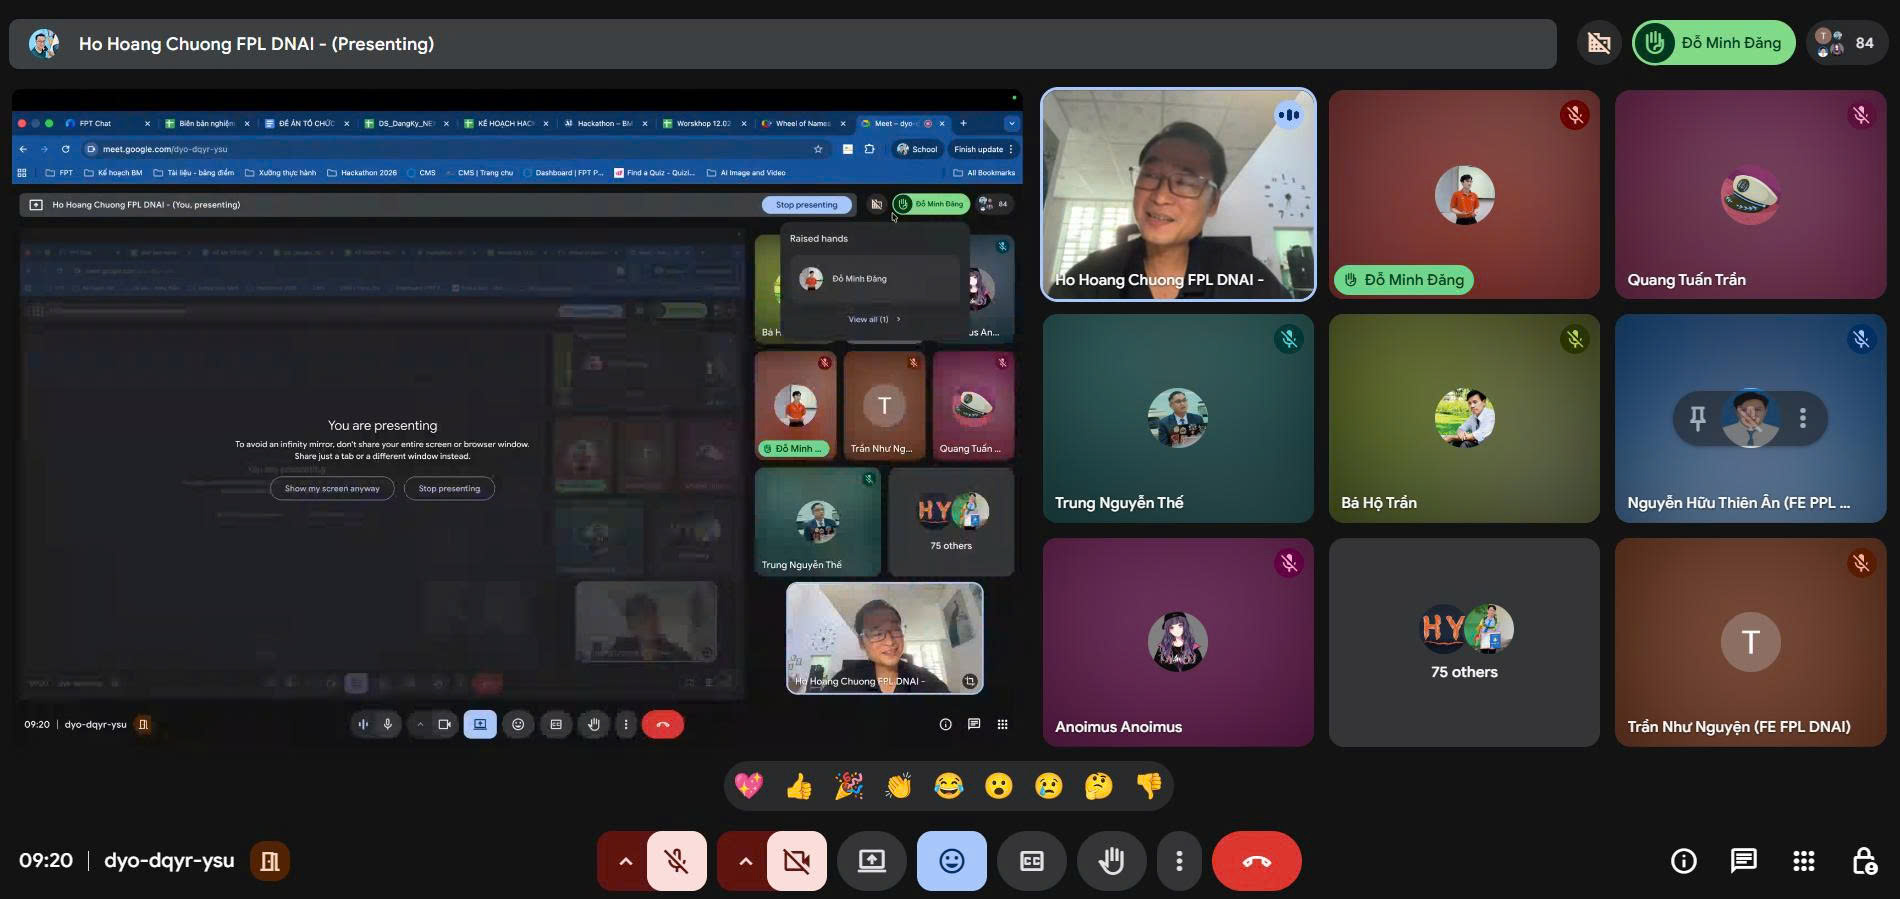Toggle the camera on/off button
The height and width of the screenshot is (899, 1900).
point(797,861)
